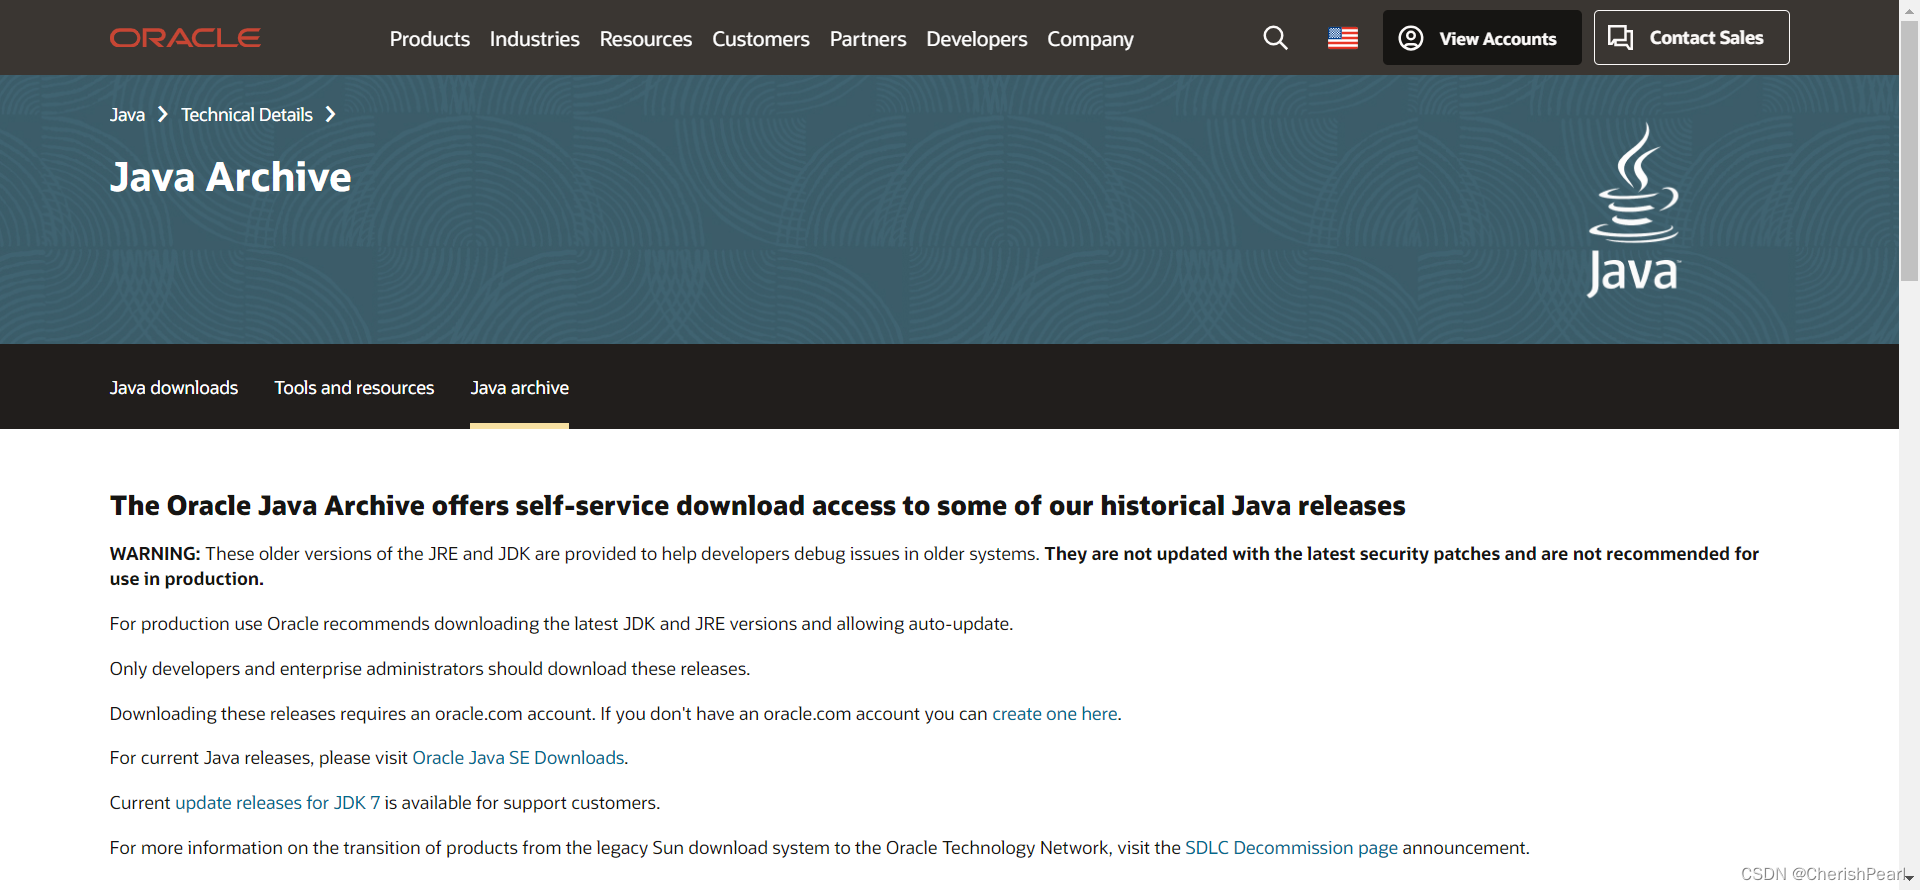Screen dimensions: 1920x890
Task: Open the Resources menu
Action: point(646,39)
